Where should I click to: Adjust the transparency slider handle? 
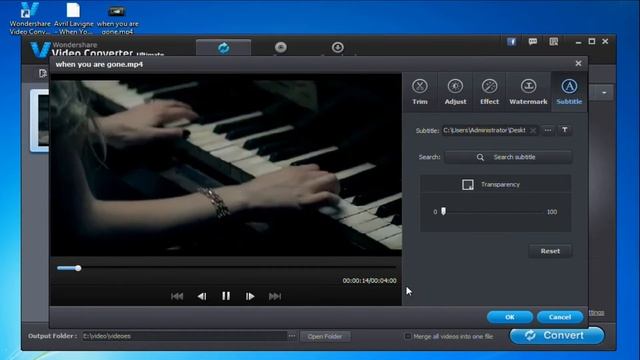[x=444, y=211]
